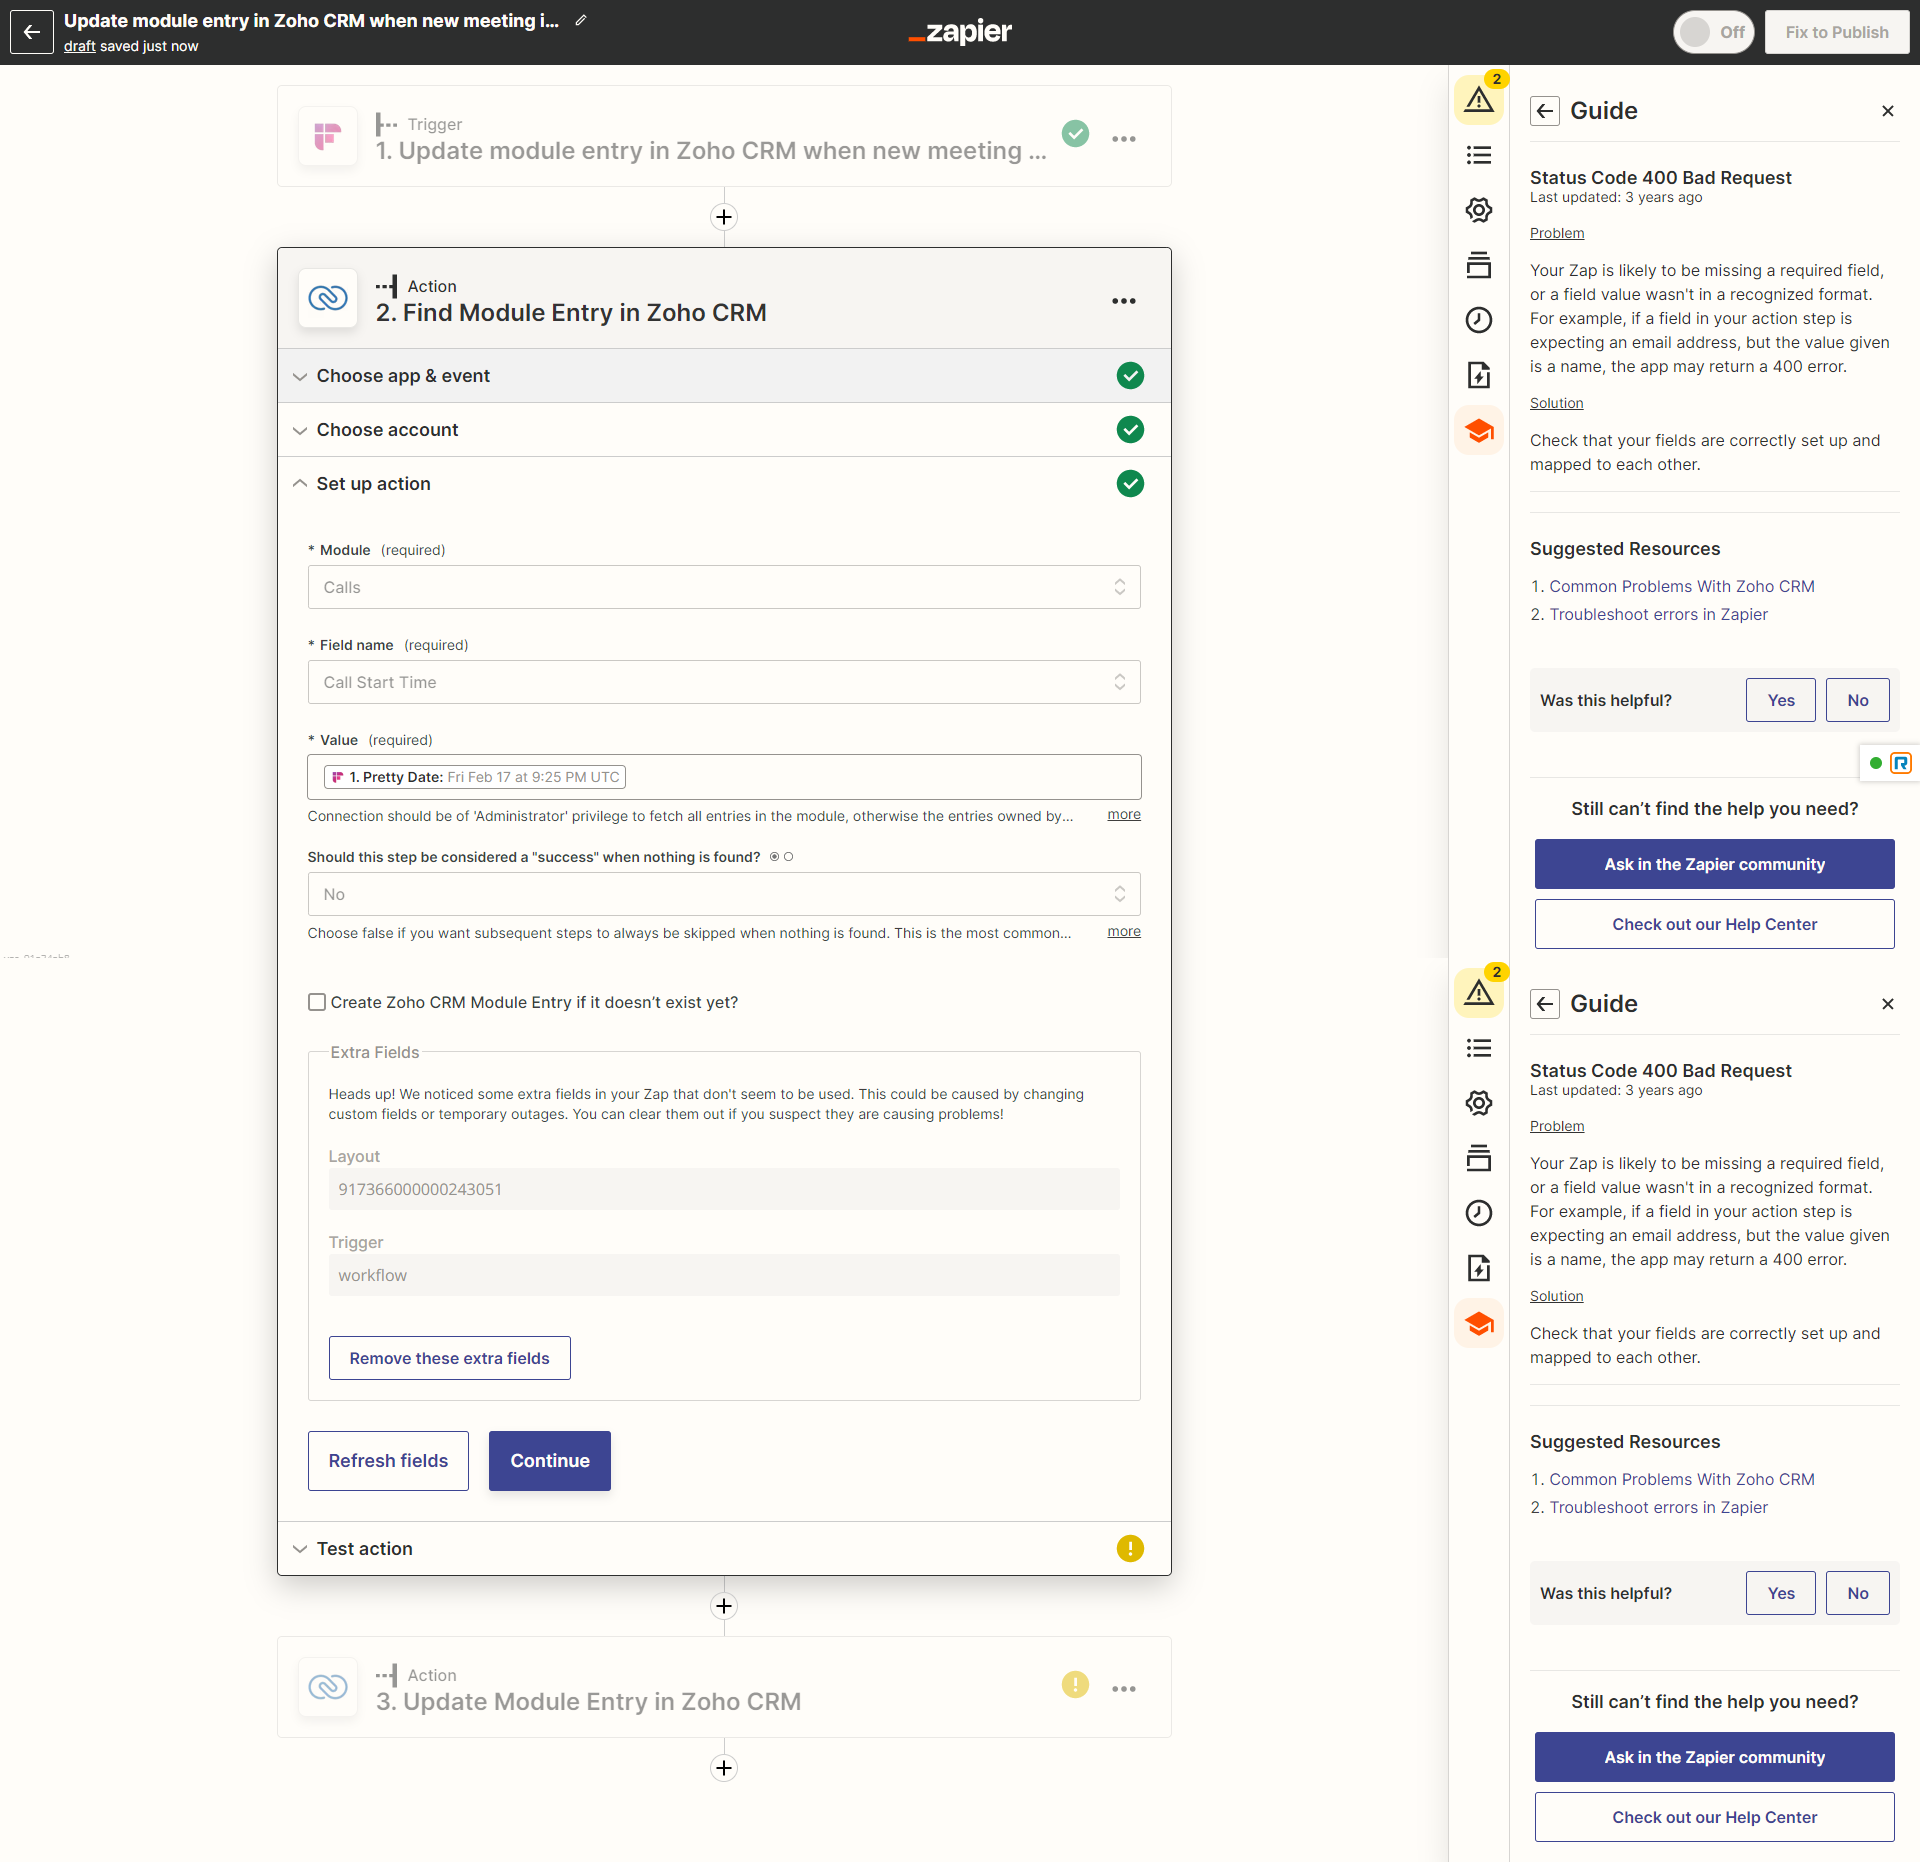Open lower sidebar Zap details file icon
The height and width of the screenshot is (1862, 1920).
click(x=1479, y=1268)
